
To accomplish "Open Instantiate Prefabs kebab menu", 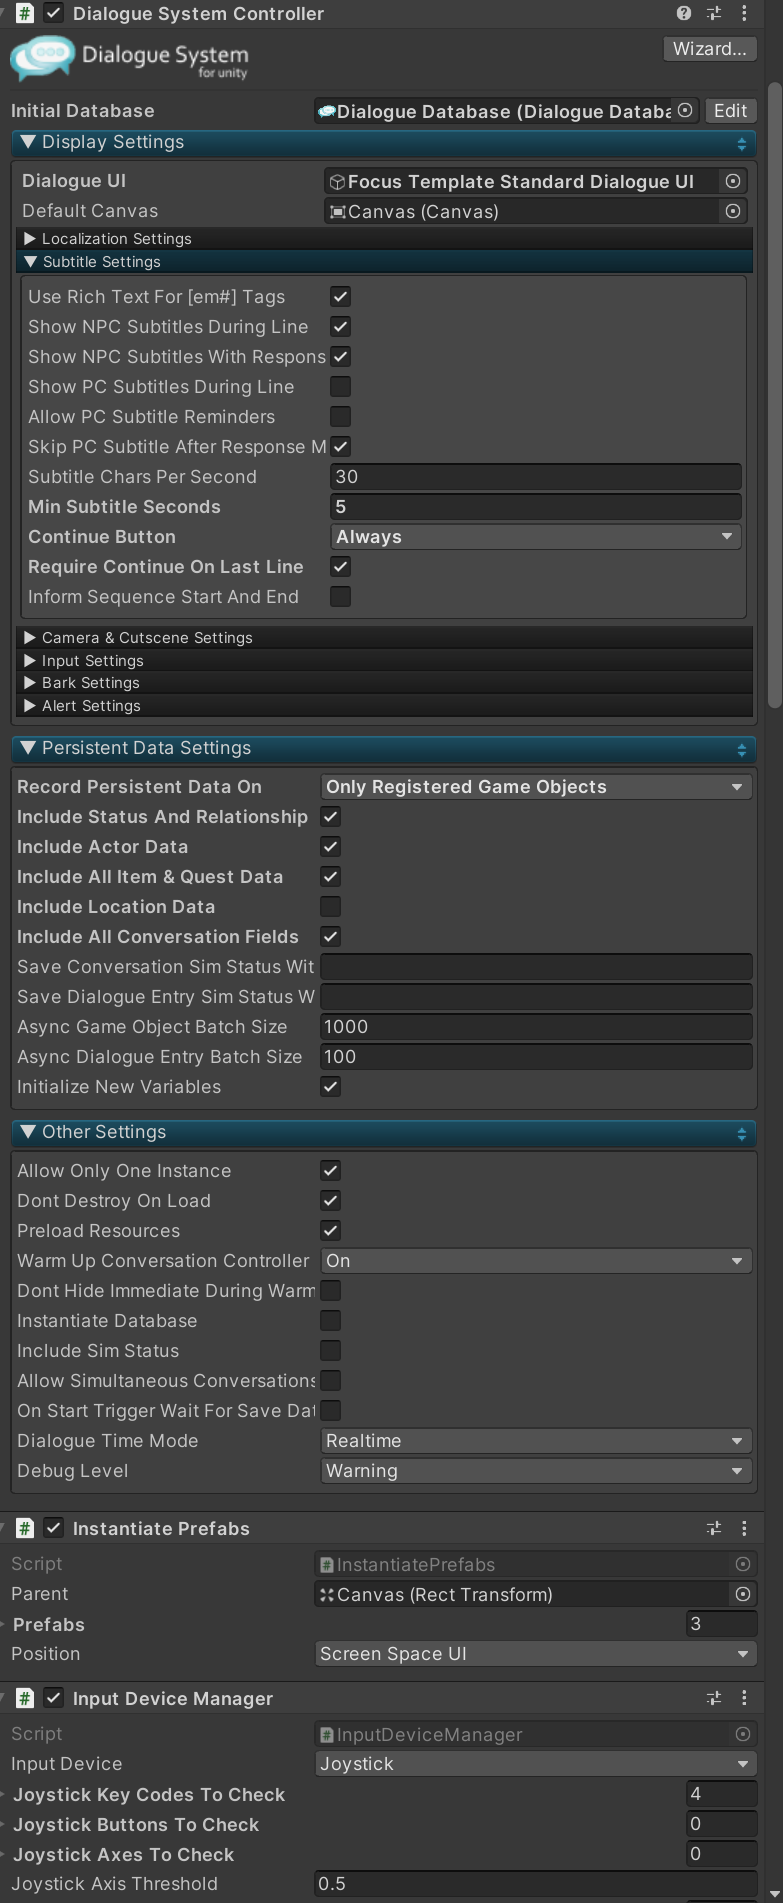I will tap(744, 1528).
